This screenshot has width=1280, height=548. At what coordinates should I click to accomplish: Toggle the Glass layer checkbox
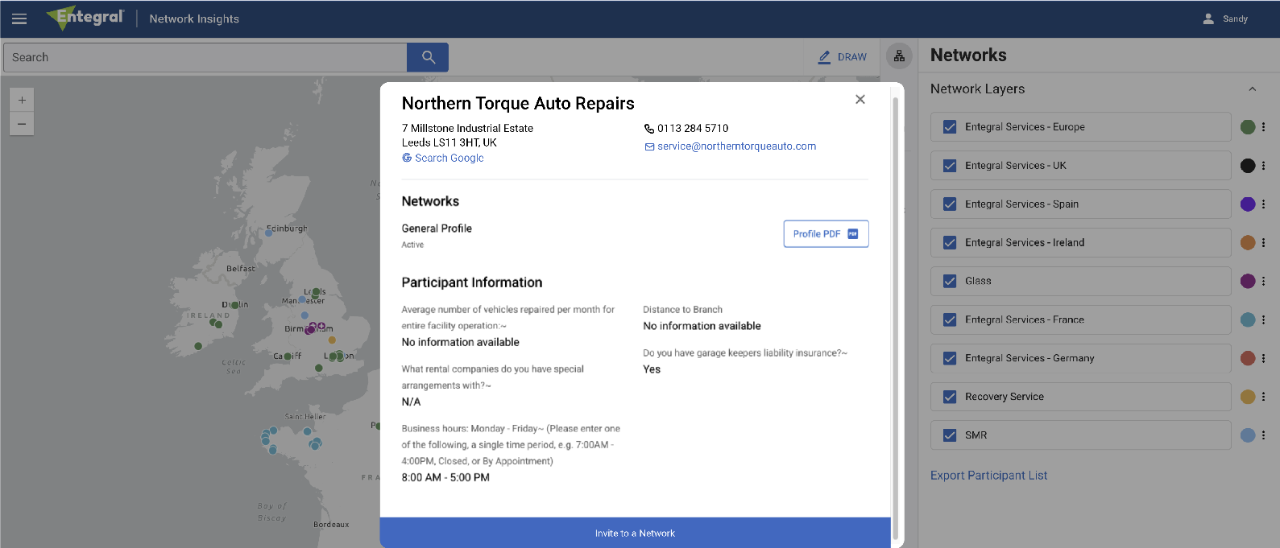coord(950,281)
